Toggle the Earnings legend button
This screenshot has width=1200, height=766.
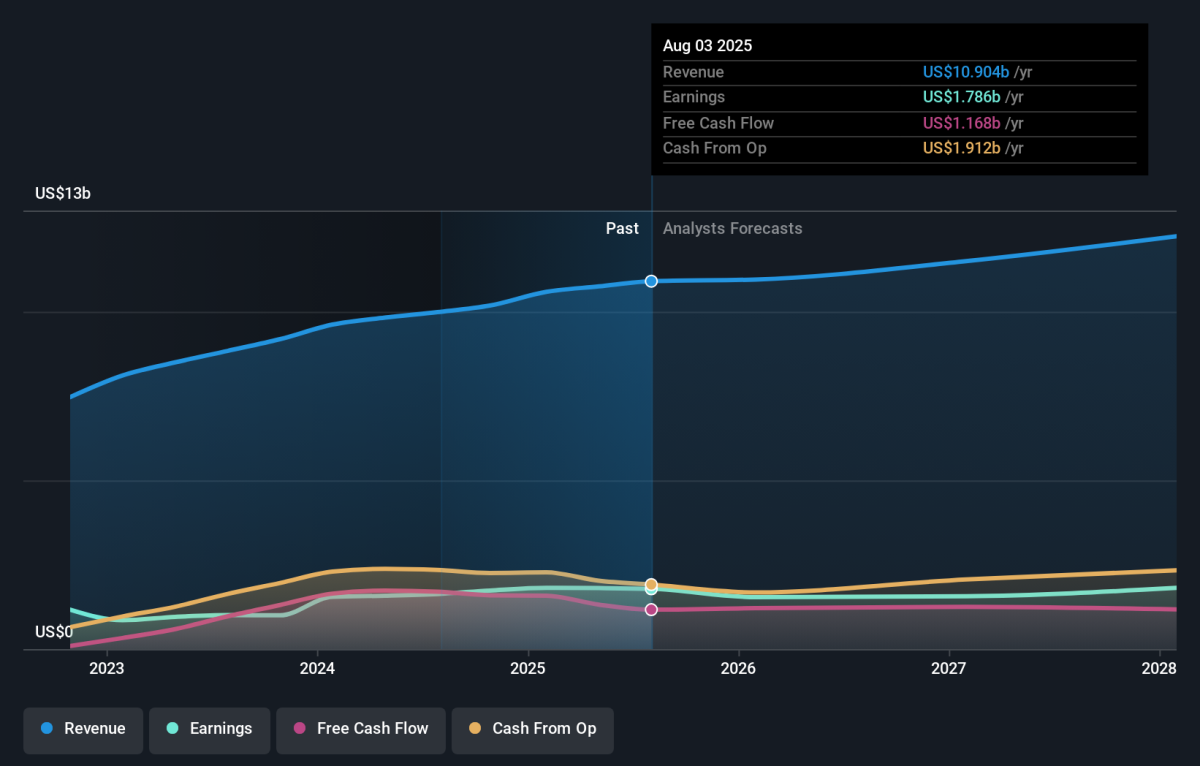point(209,729)
